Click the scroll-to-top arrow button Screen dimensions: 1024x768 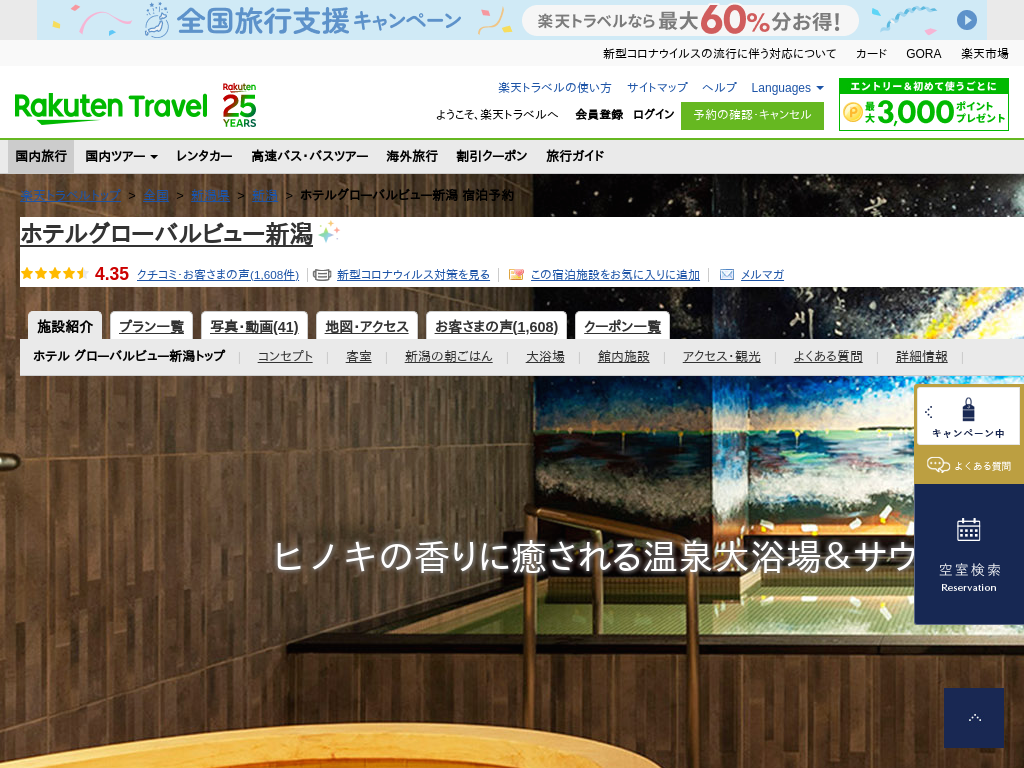[974, 718]
